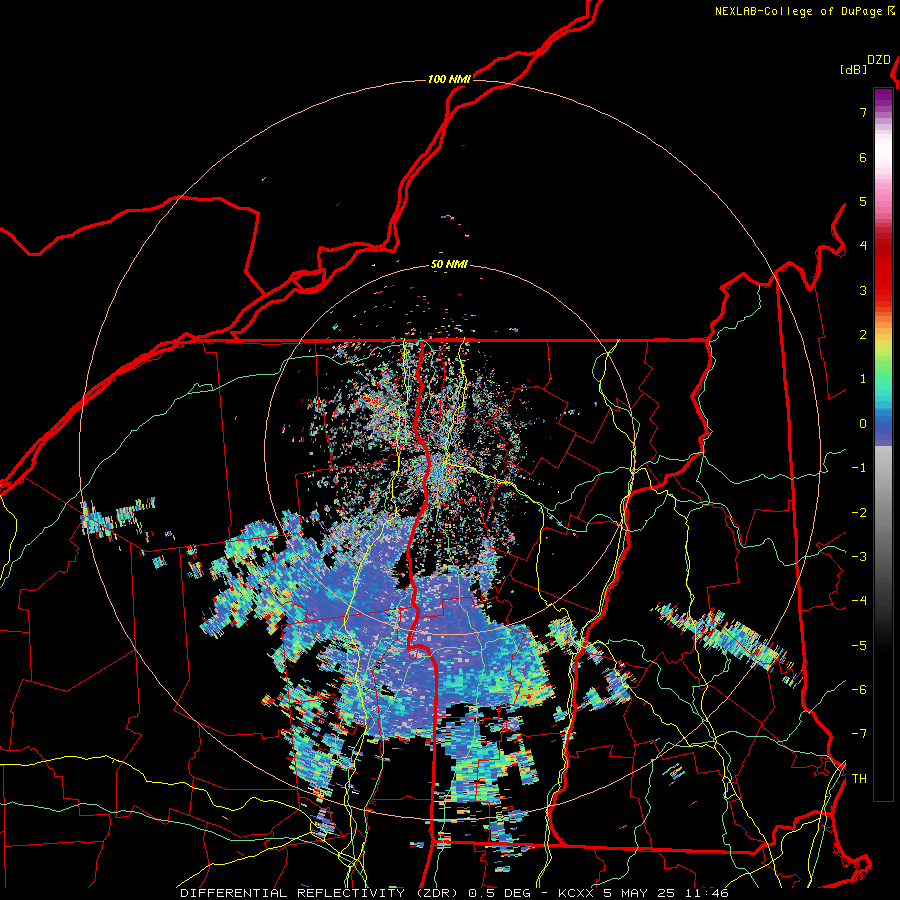Click the 100 NMI range ring label
The height and width of the screenshot is (900, 900).
449,79
